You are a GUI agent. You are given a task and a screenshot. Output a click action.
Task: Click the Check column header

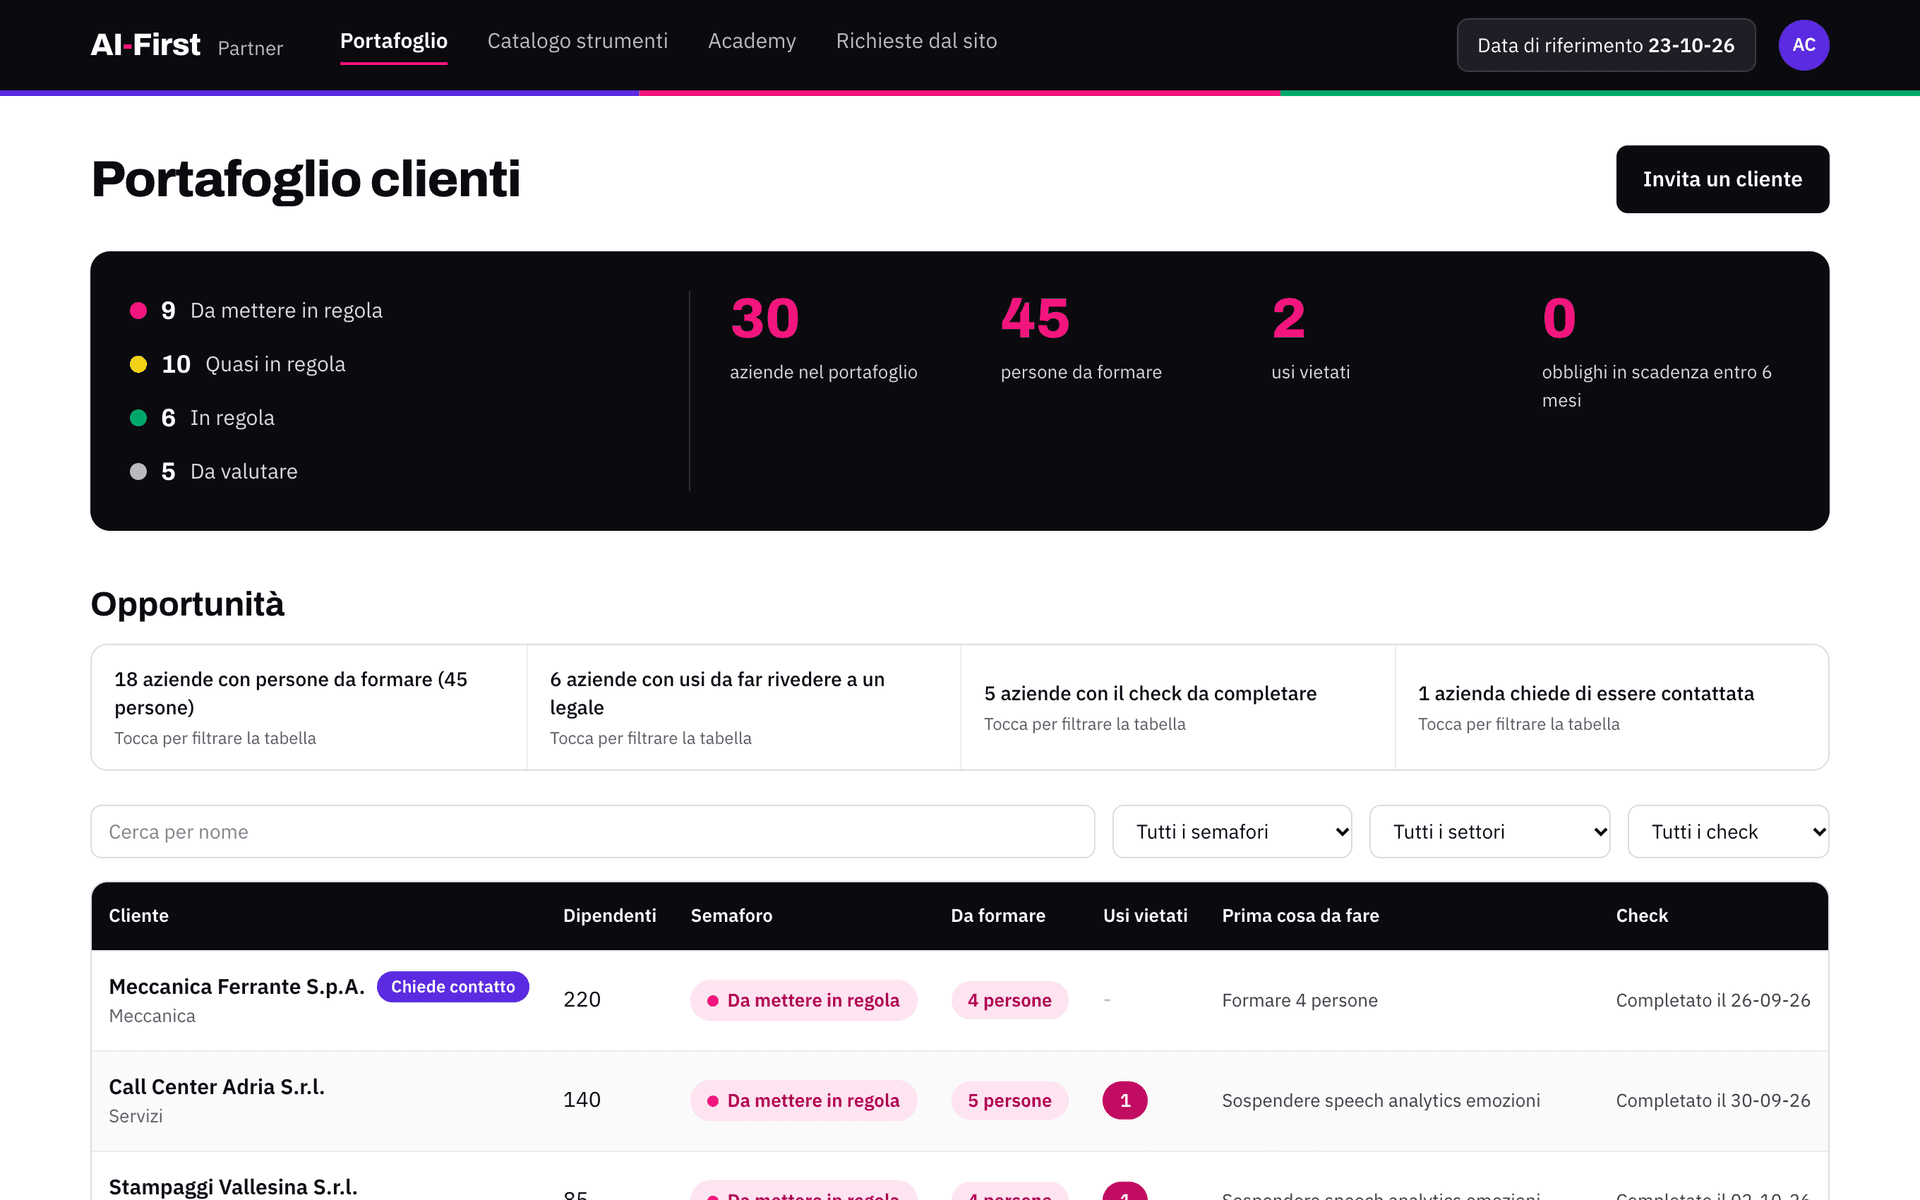[x=1642, y=916]
